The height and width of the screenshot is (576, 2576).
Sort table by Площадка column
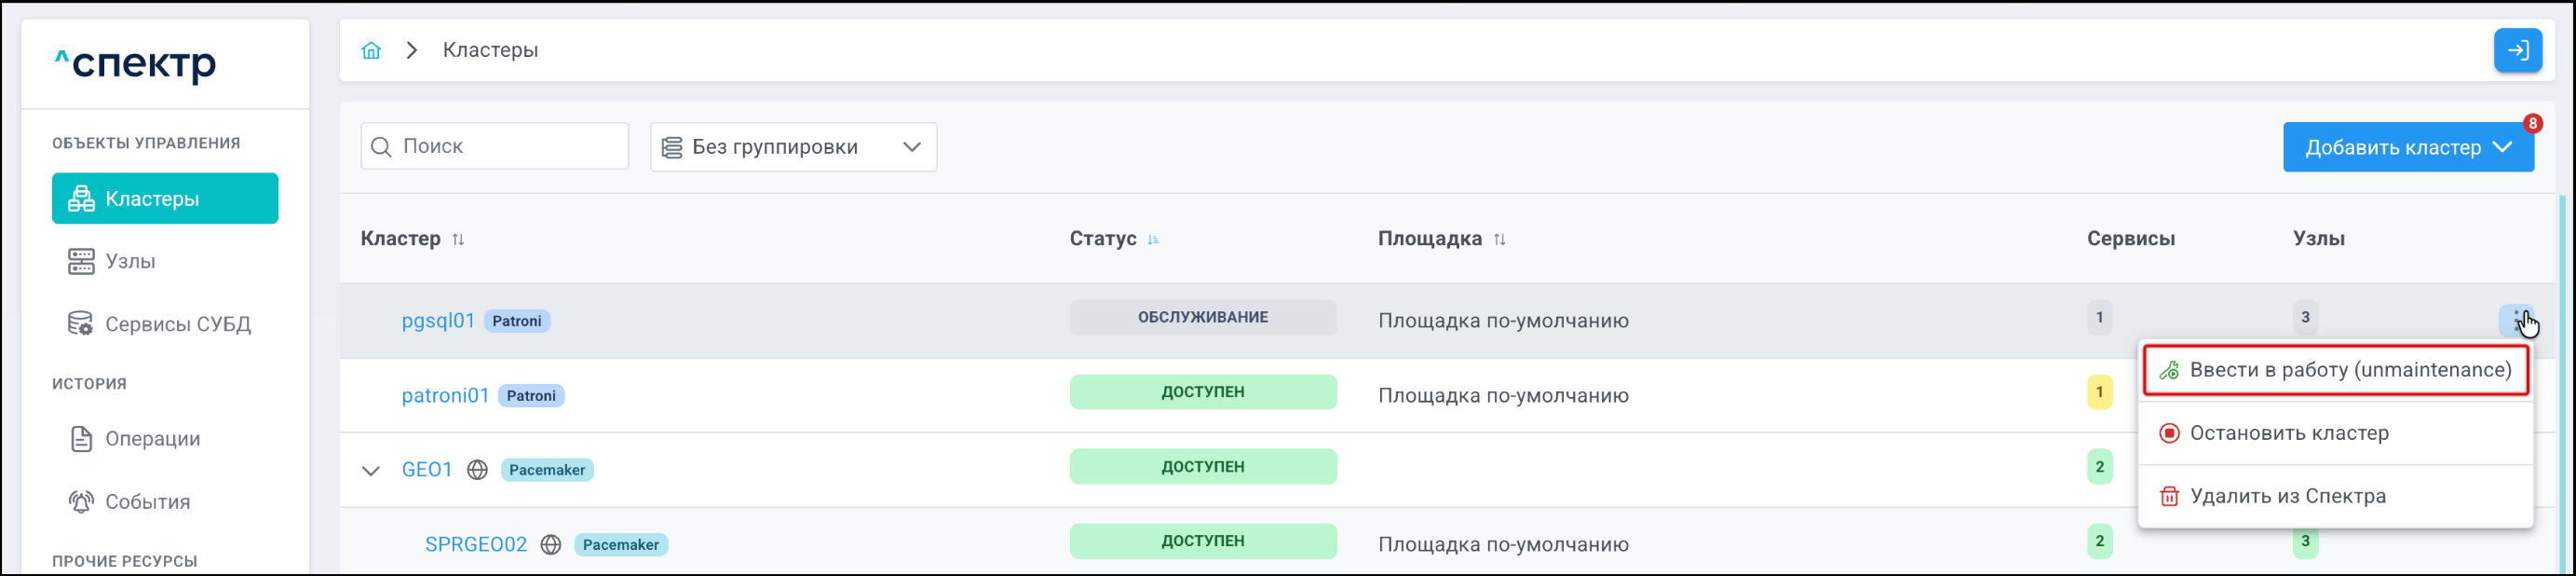pos(1499,239)
